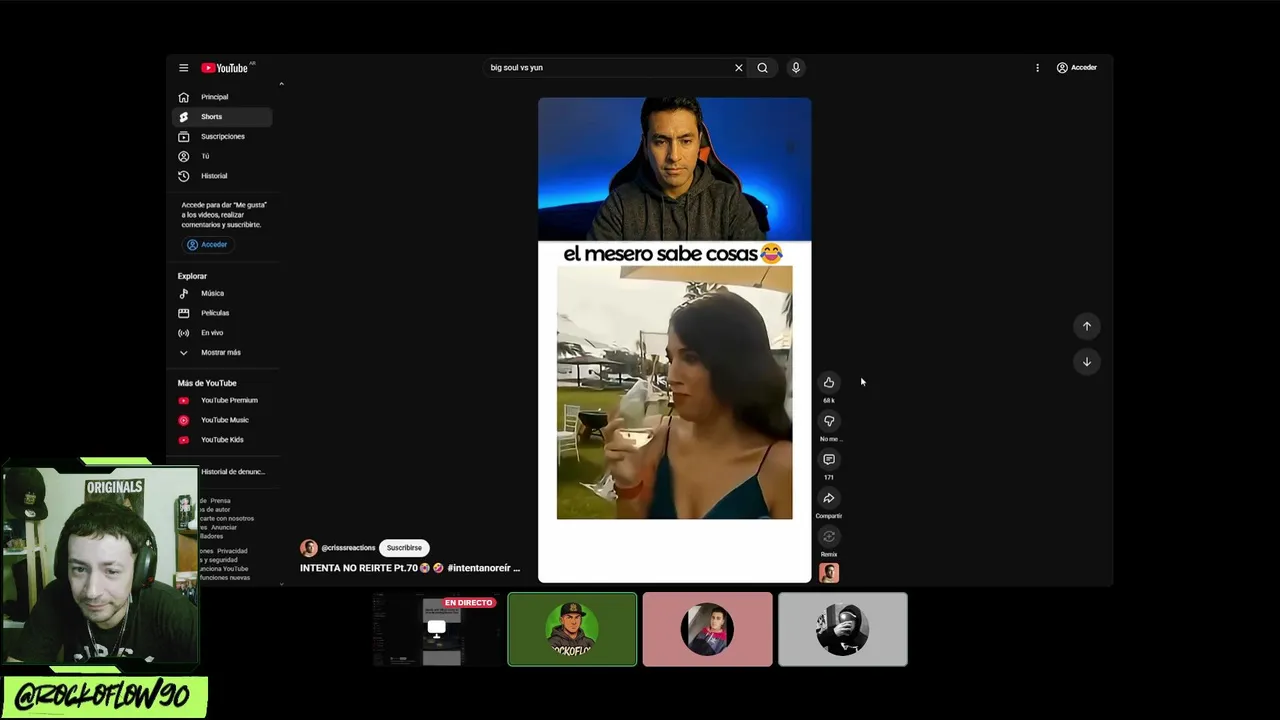1280x720 pixels.
Task: Open Historial de denuncias item
Action: point(232,472)
